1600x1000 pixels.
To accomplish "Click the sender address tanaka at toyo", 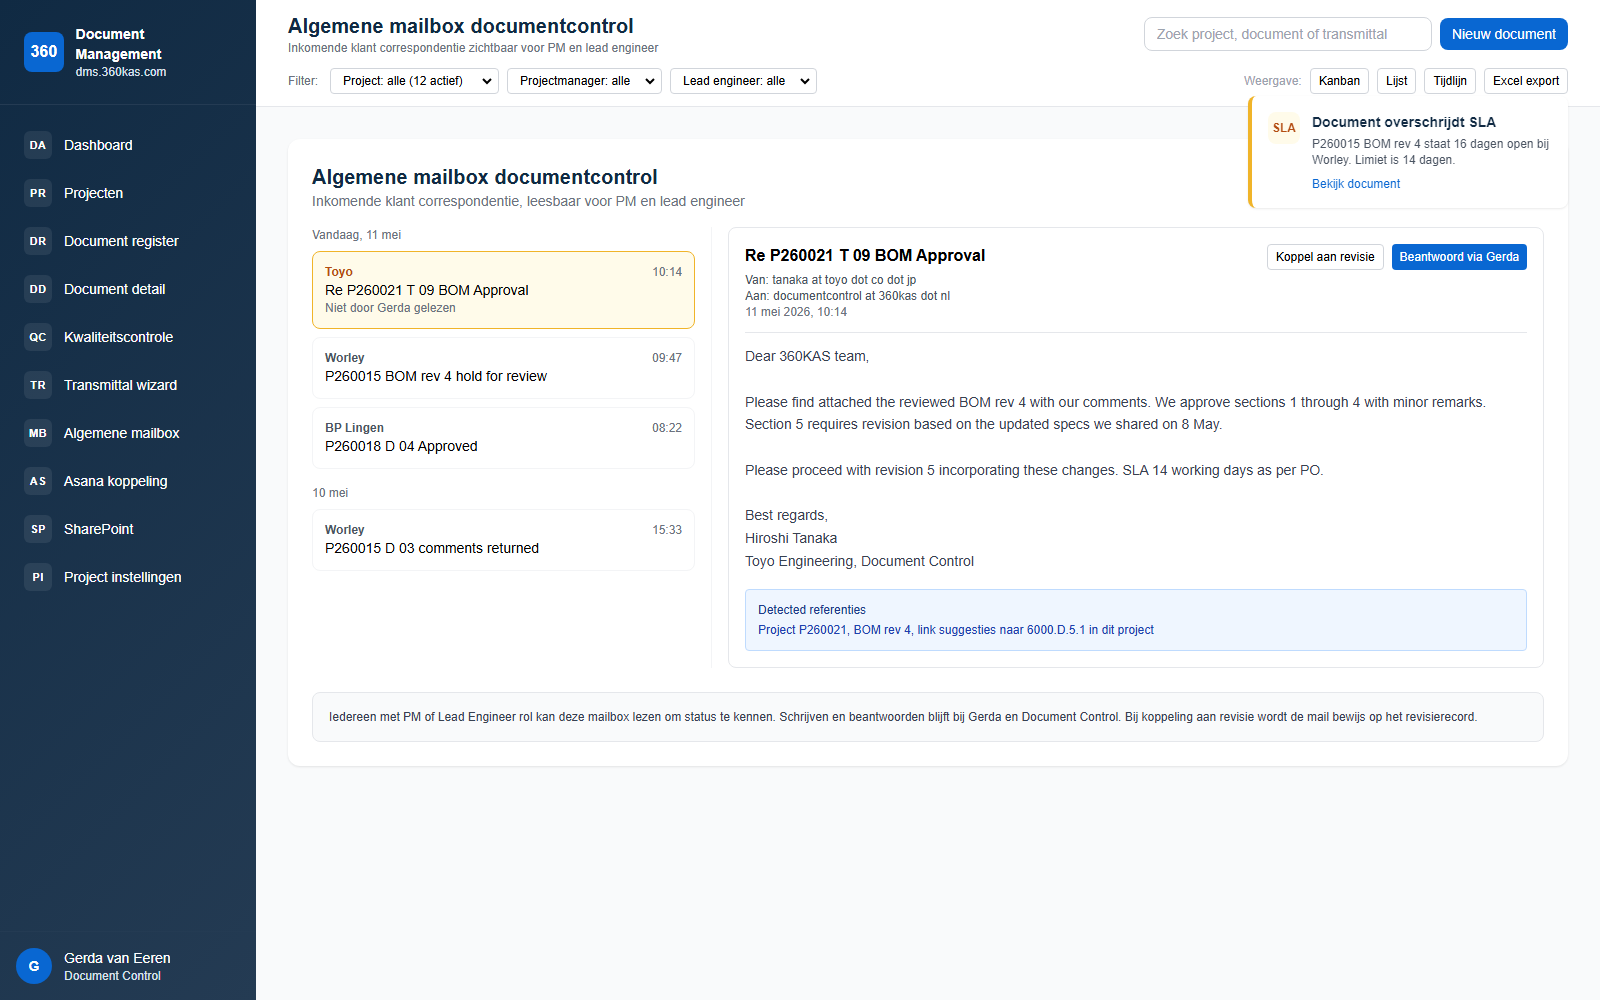I will click(830, 280).
